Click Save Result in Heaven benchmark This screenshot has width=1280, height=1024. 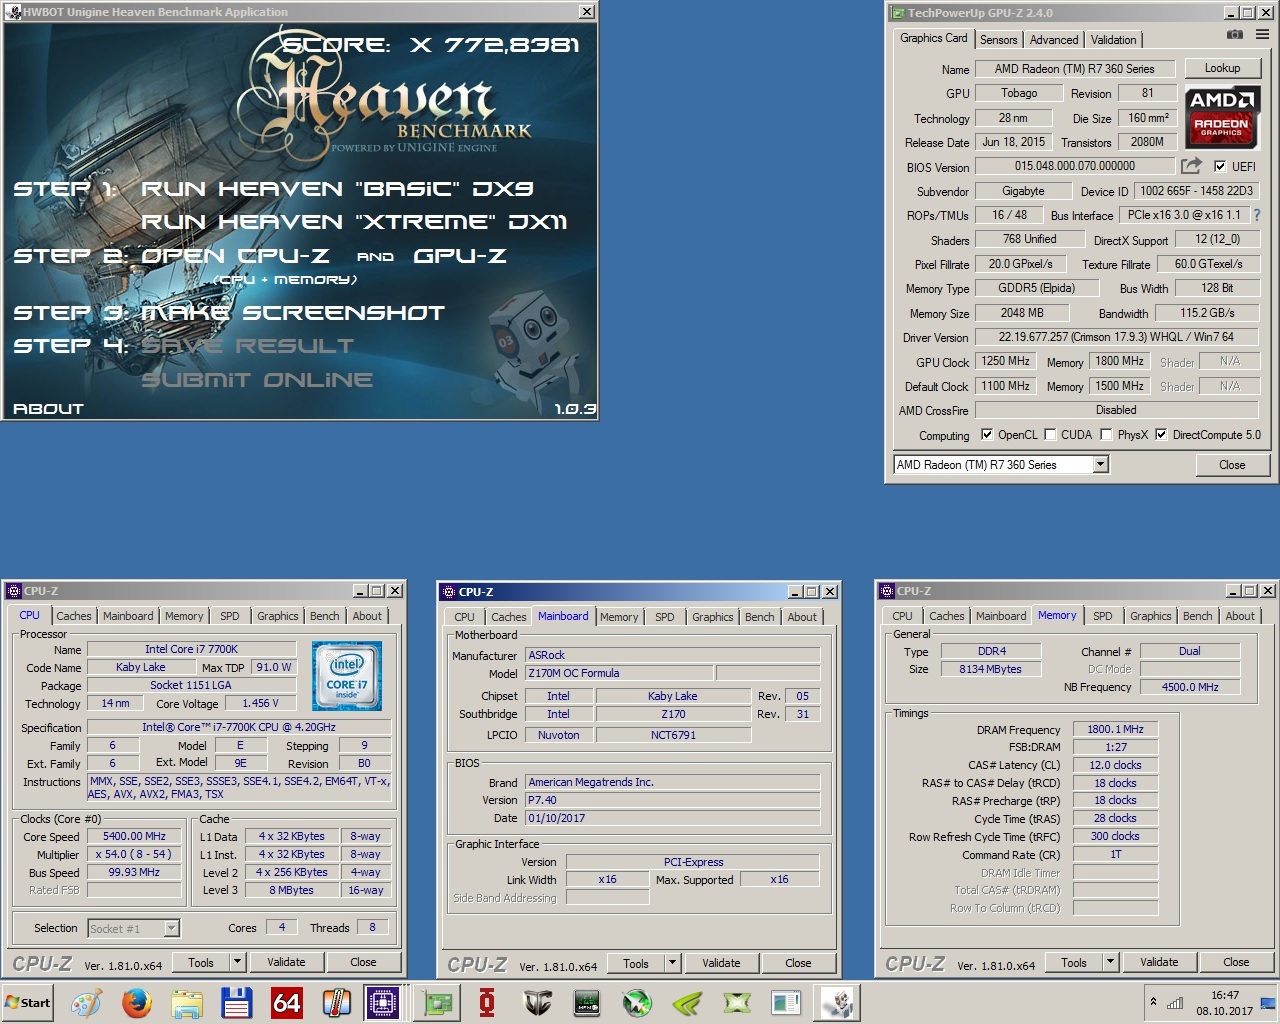pos(247,346)
